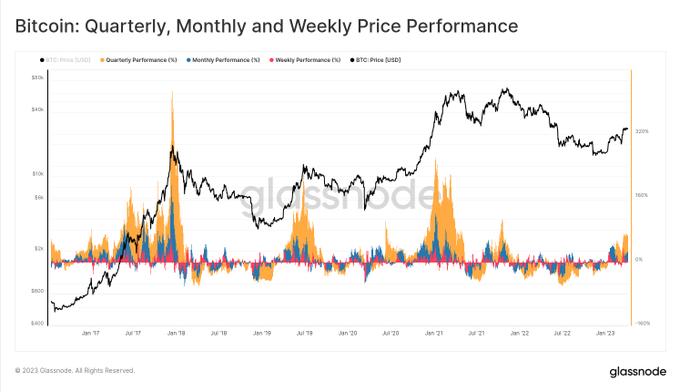
Task: Click the red Weekly legend dot
Action: tap(272, 60)
